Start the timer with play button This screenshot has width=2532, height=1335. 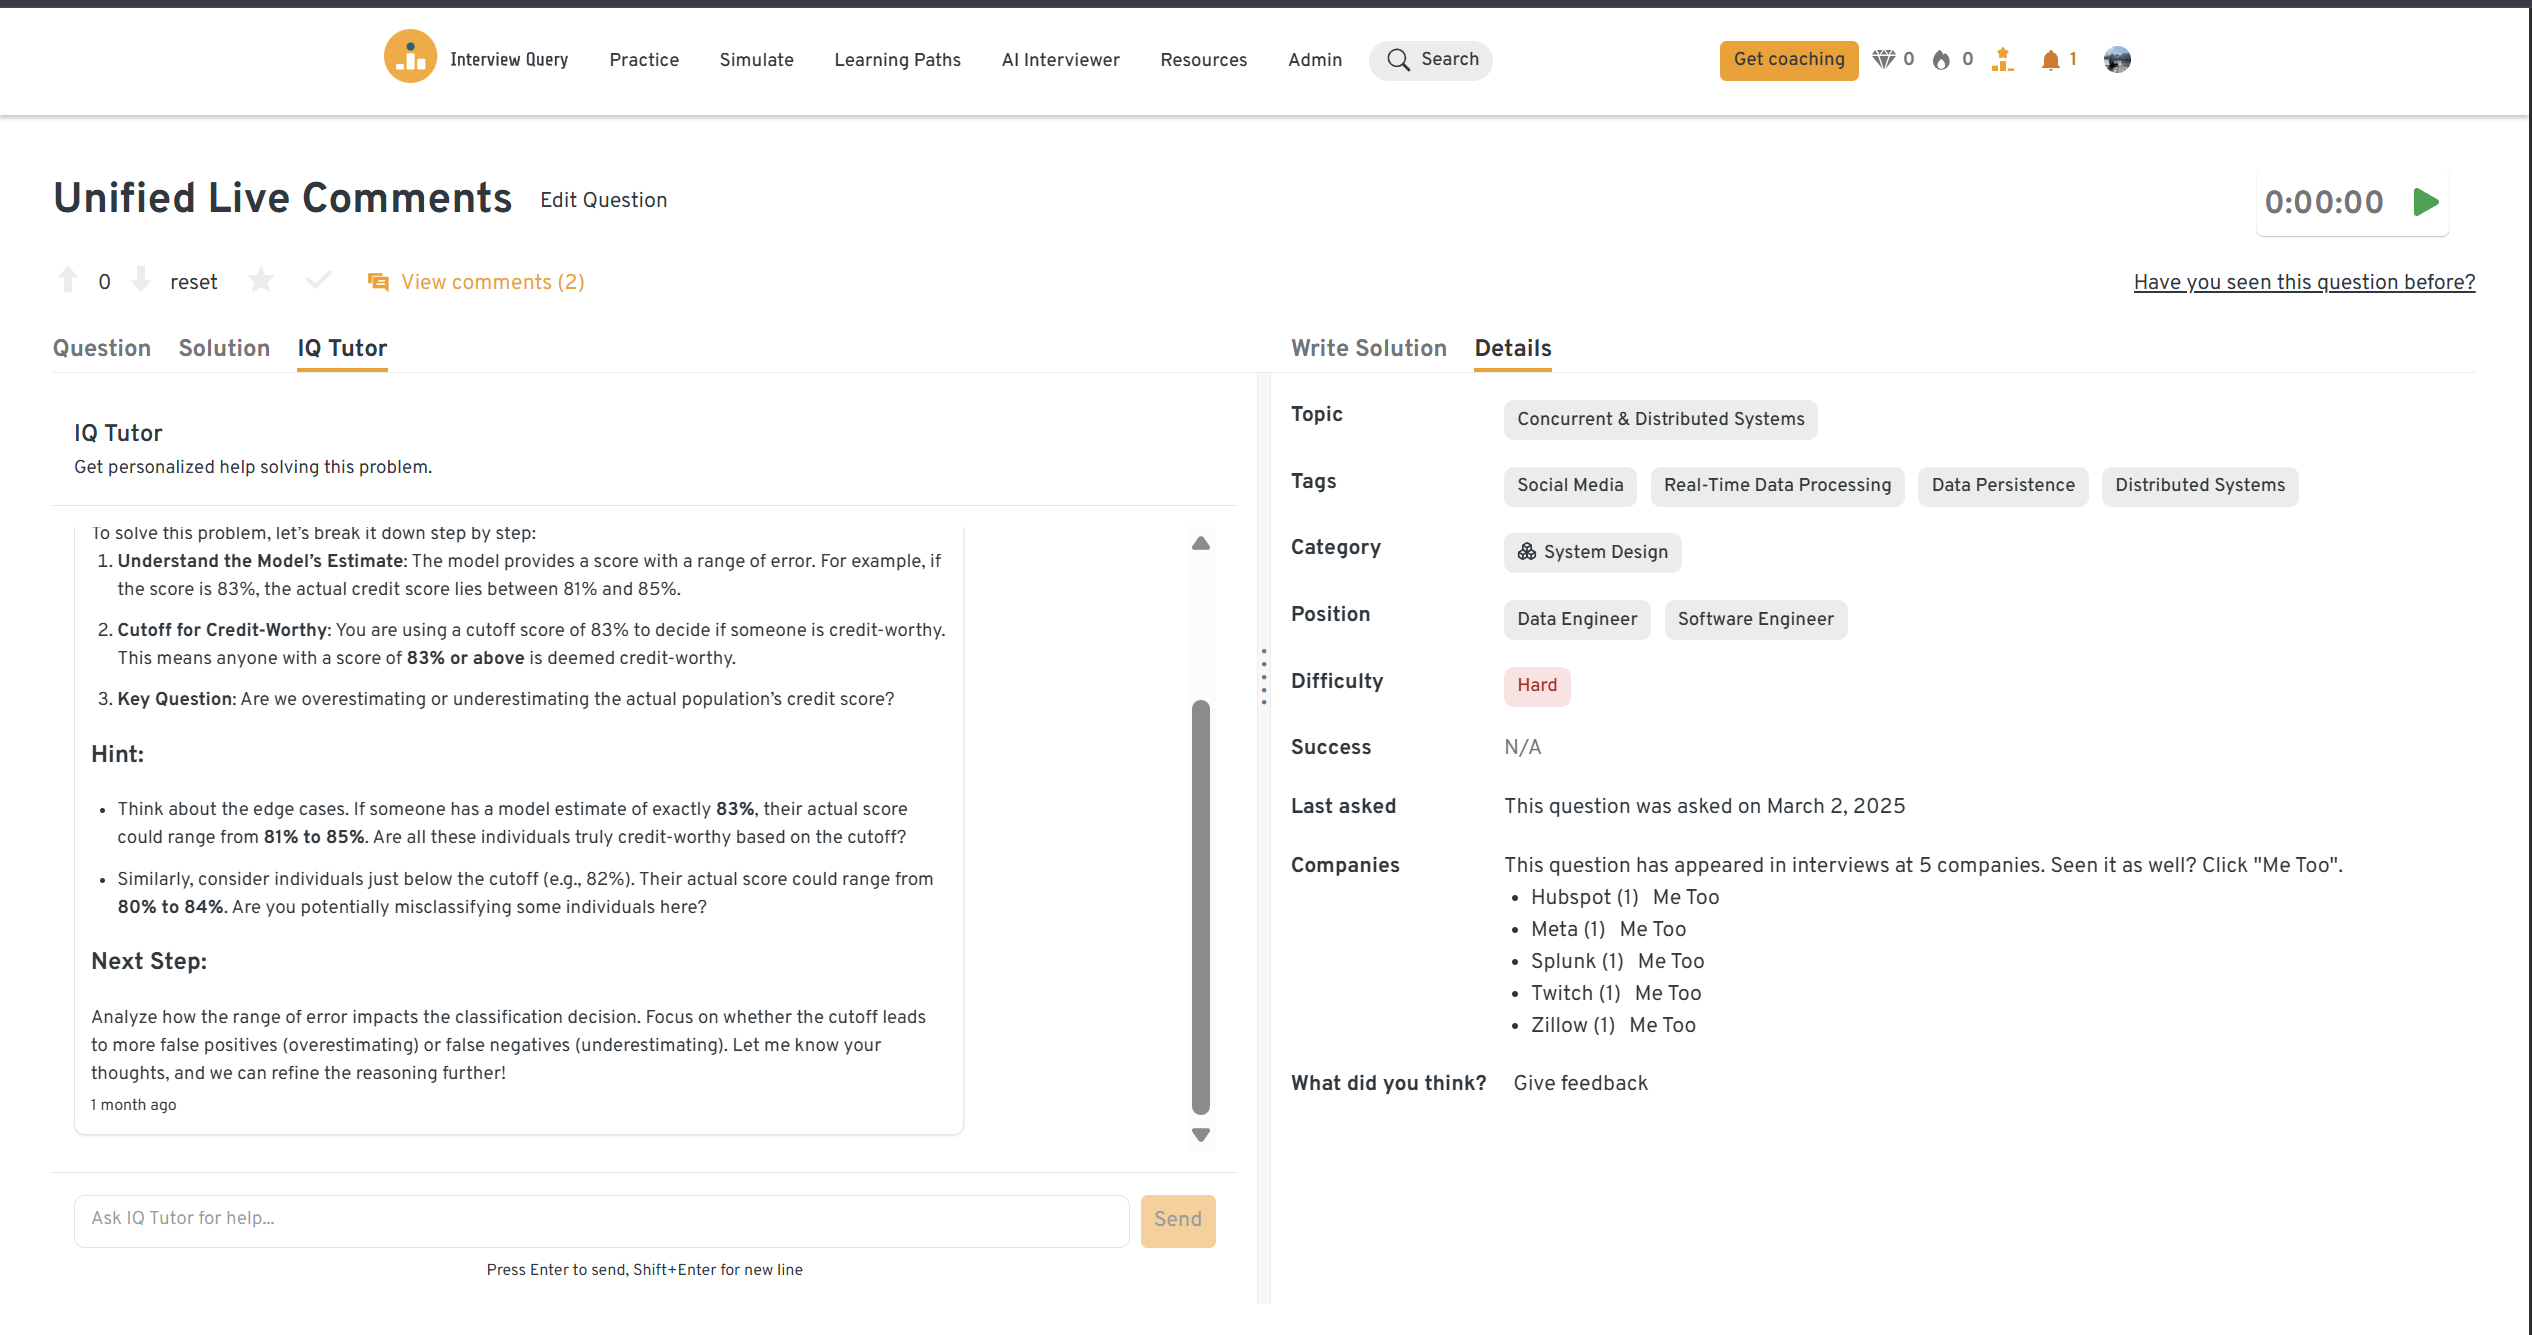pyautogui.click(x=2425, y=202)
